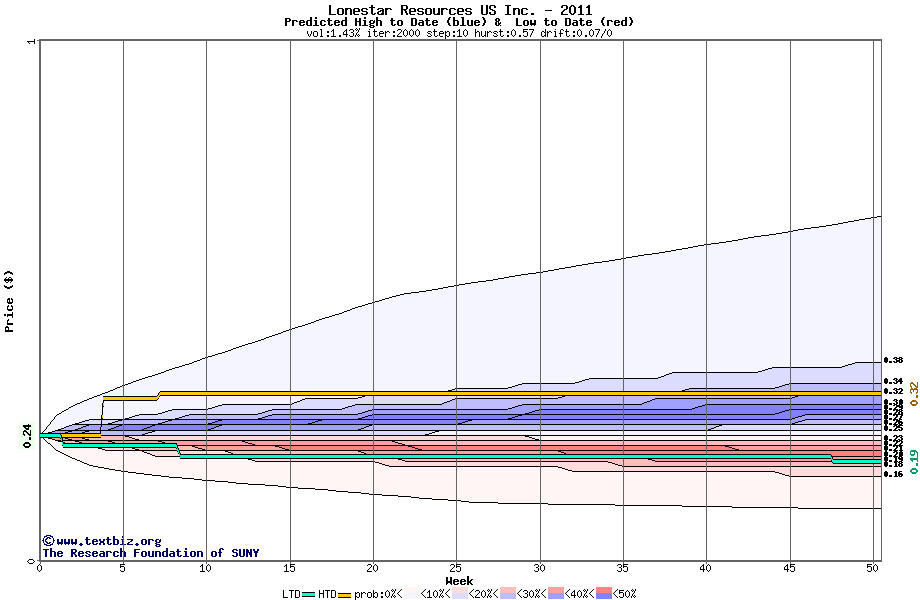This screenshot has height=600, width=920.
Task: Click the legend swatch between <40%< and <50%
Action: [x=604, y=594]
